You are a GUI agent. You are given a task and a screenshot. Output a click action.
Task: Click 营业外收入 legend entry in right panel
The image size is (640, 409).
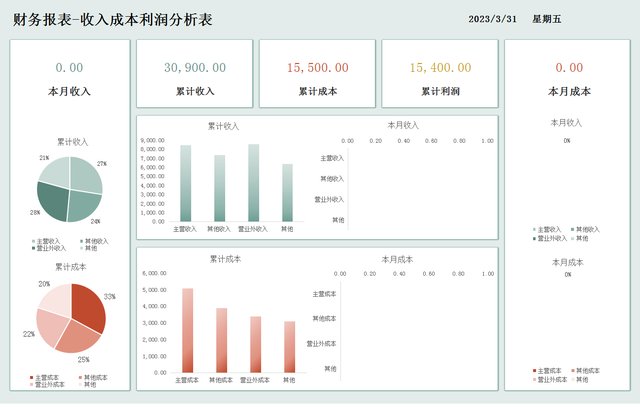coord(552,238)
